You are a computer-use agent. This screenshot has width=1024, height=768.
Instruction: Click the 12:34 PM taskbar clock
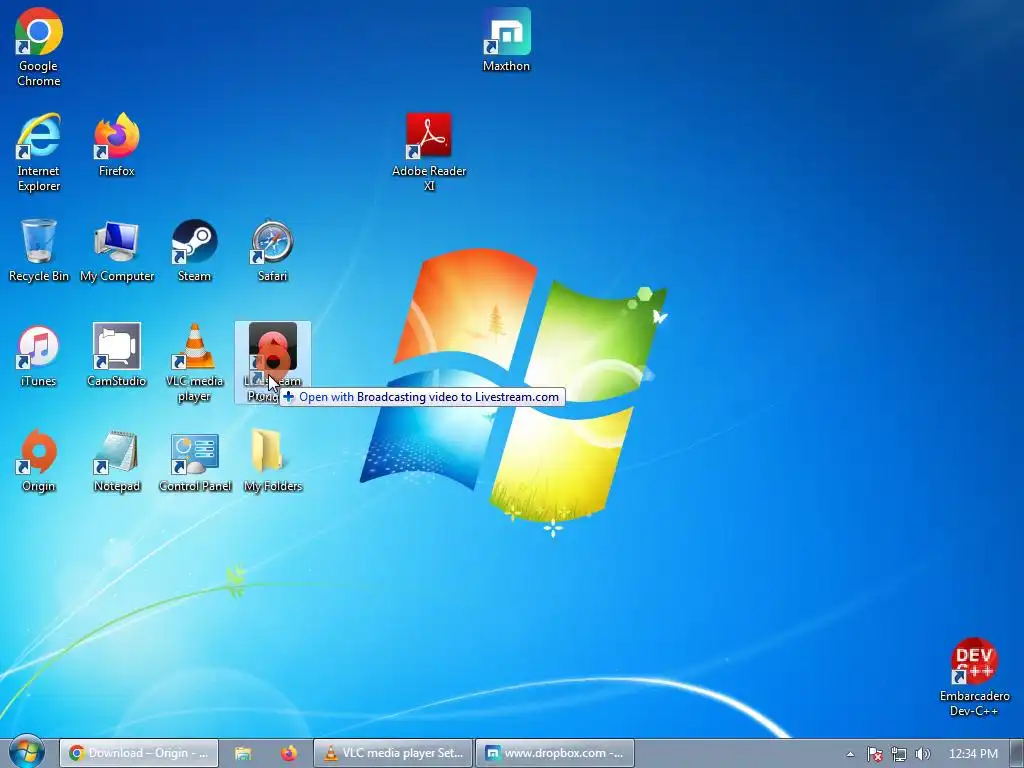coord(972,754)
